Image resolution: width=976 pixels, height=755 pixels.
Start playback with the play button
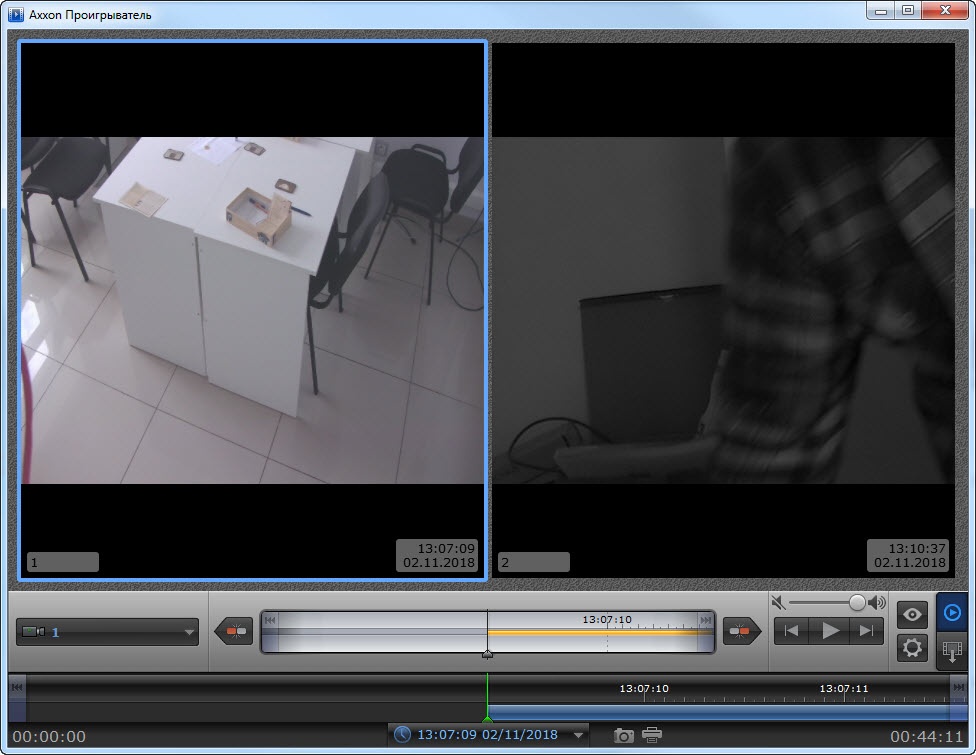[x=829, y=631]
